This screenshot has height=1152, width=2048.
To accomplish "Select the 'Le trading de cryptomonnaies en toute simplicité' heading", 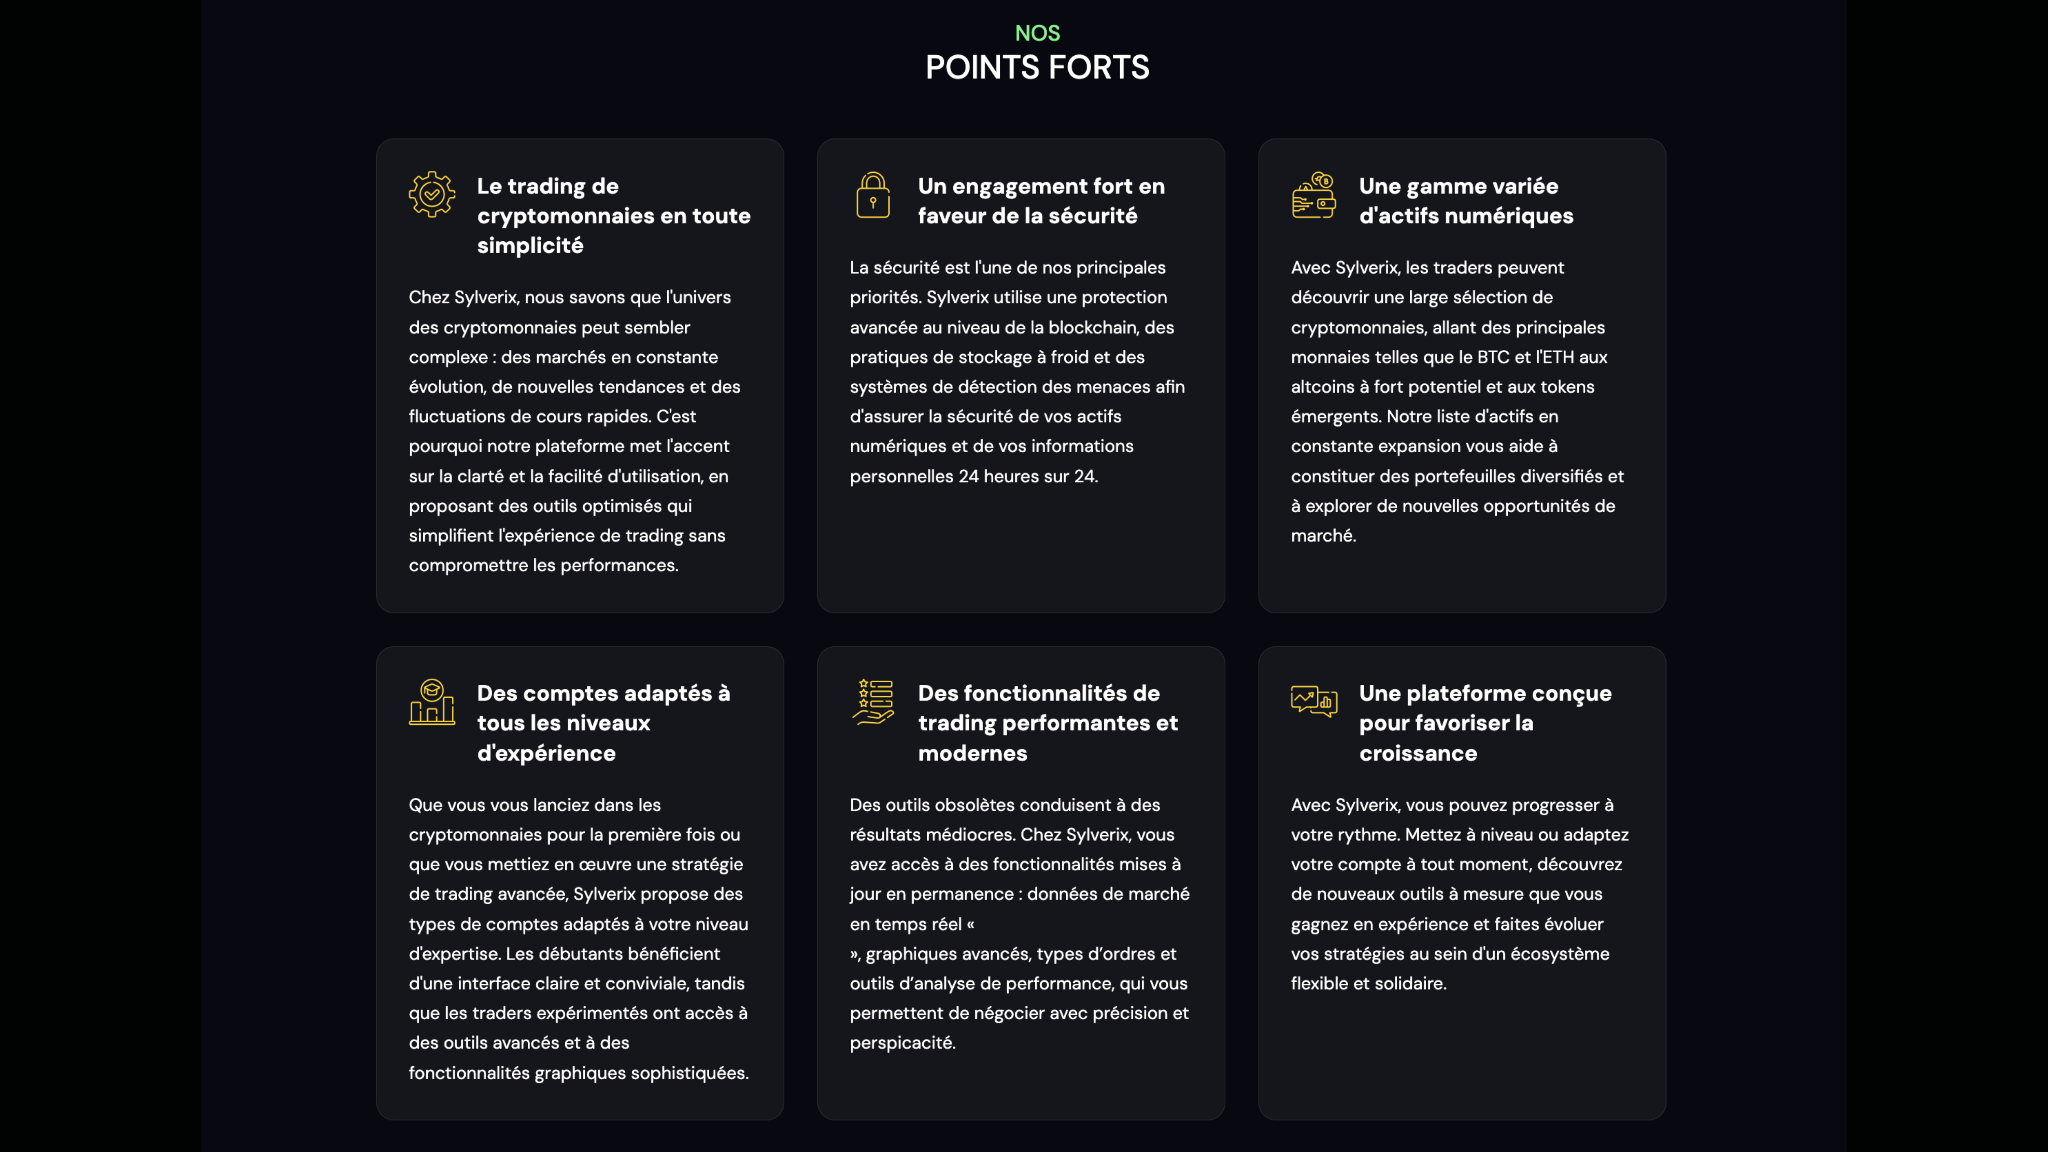I will (x=614, y=216).
